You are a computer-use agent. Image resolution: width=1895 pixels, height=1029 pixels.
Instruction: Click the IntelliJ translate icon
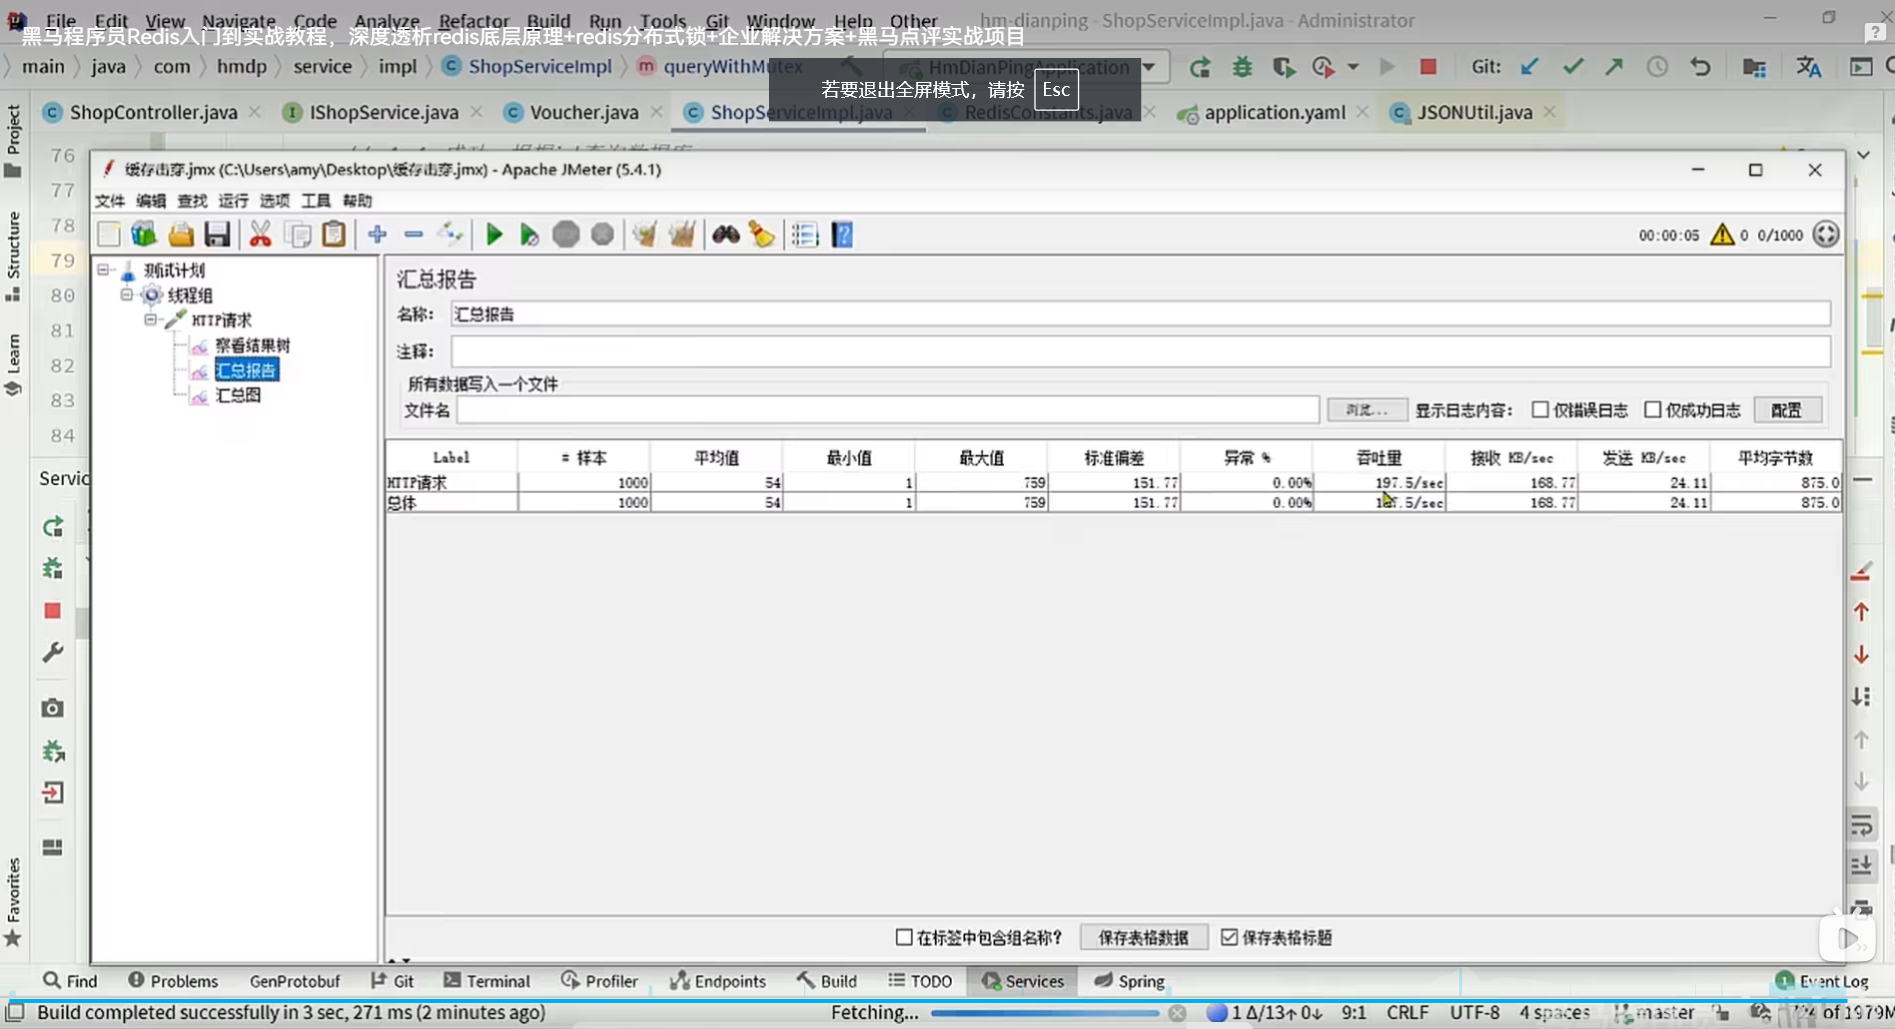click(x=1808, y=67)
